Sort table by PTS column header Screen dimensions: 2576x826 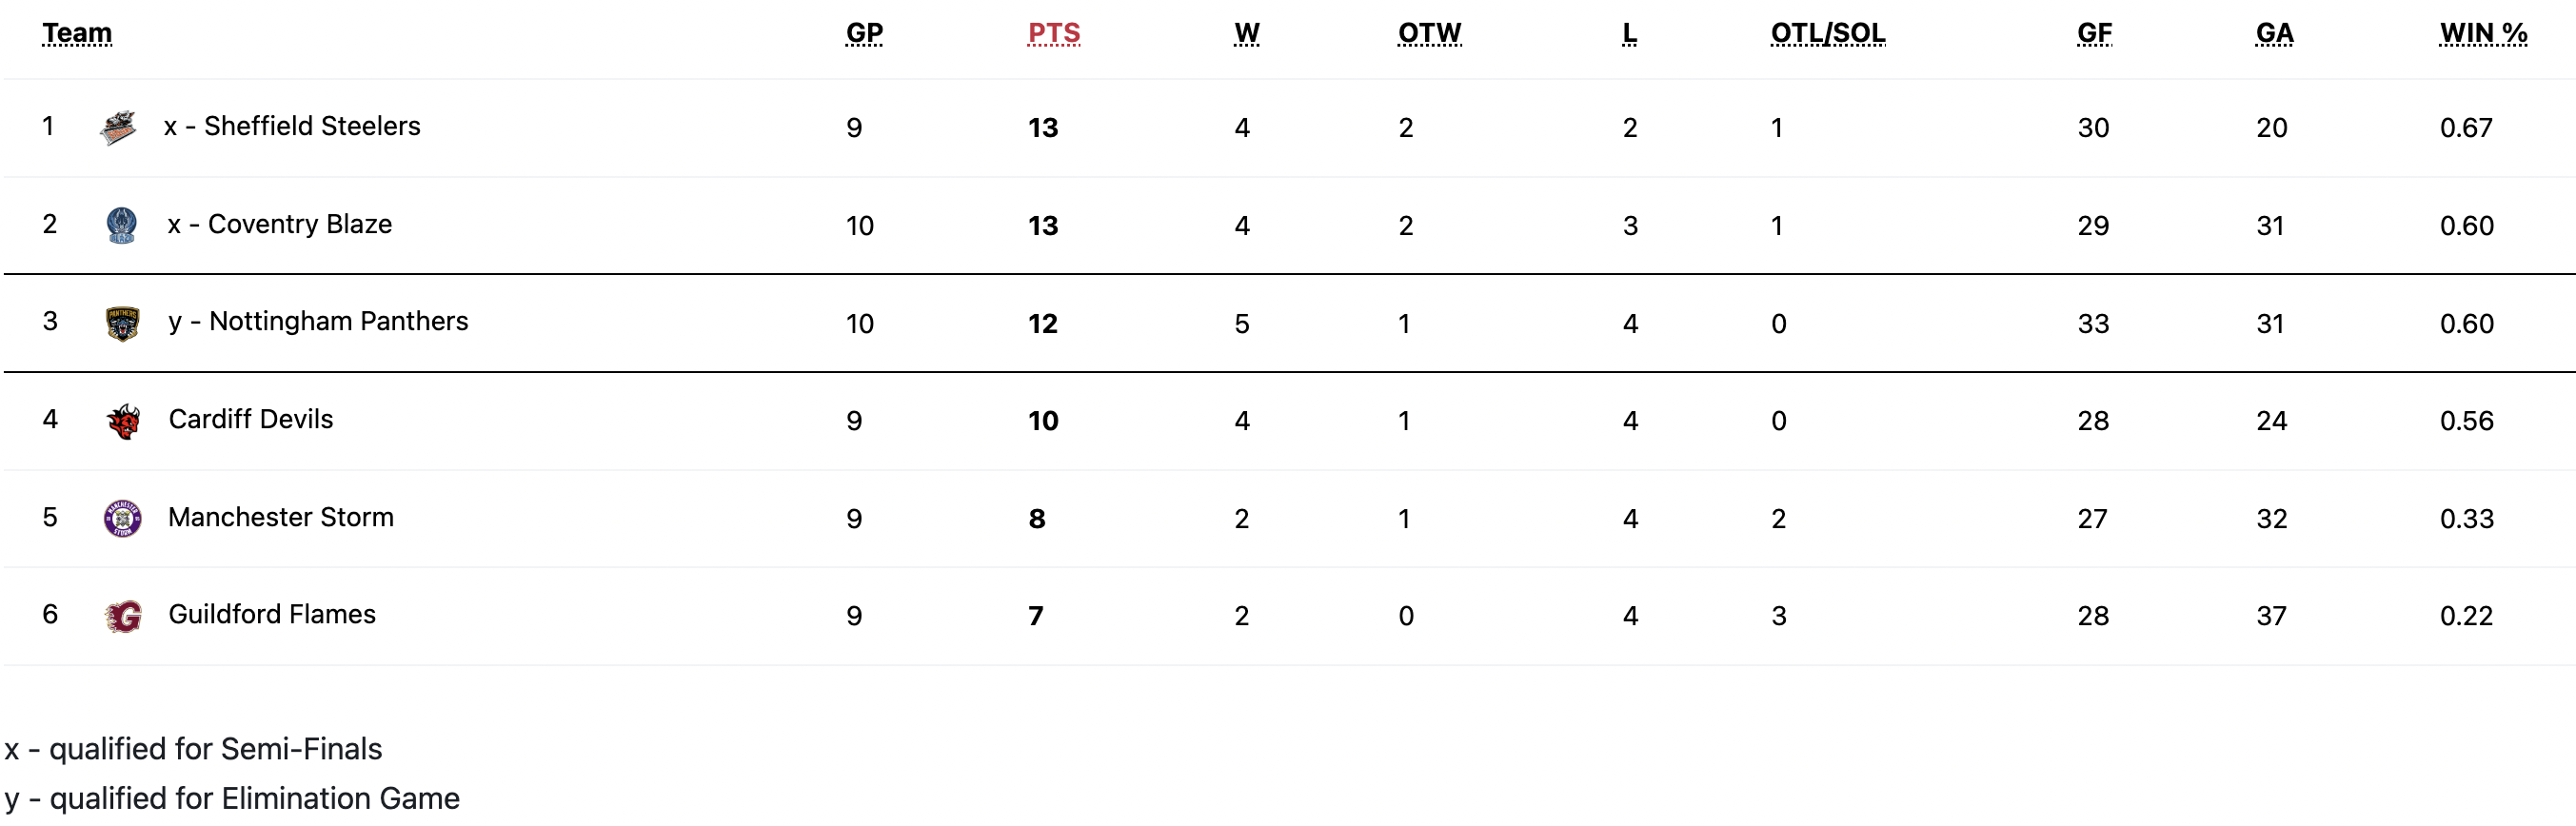tap(1053, 33)
